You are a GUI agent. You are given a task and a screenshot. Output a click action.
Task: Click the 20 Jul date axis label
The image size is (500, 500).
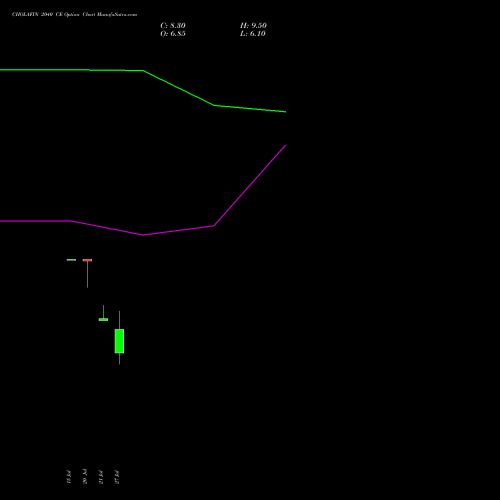tap(85, 476)
